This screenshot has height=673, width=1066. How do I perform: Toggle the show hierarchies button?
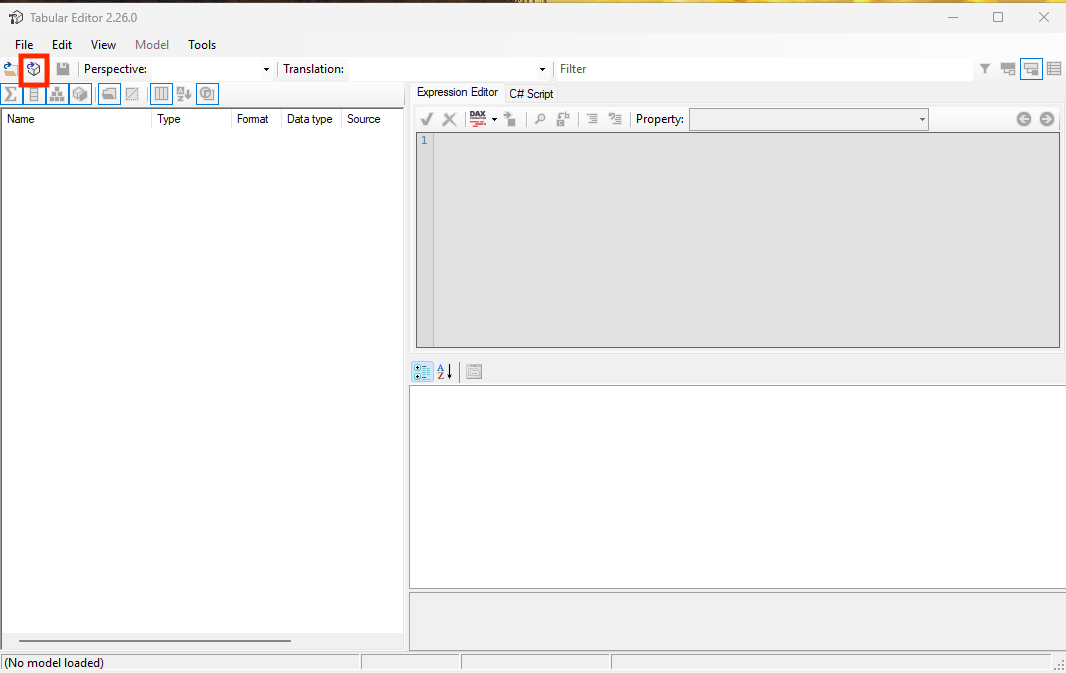tap(57, 94)
